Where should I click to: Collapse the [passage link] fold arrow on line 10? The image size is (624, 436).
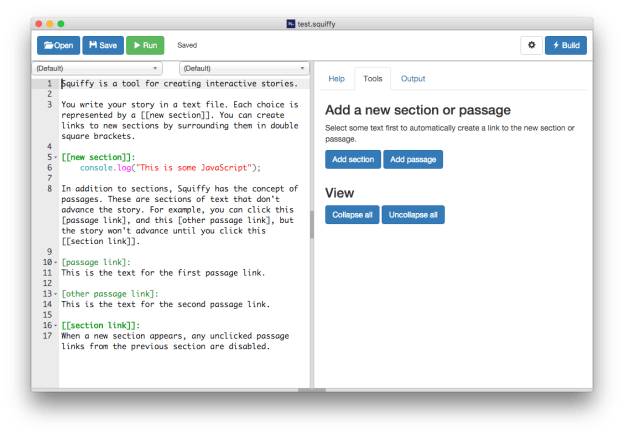[x=56, y=262]
